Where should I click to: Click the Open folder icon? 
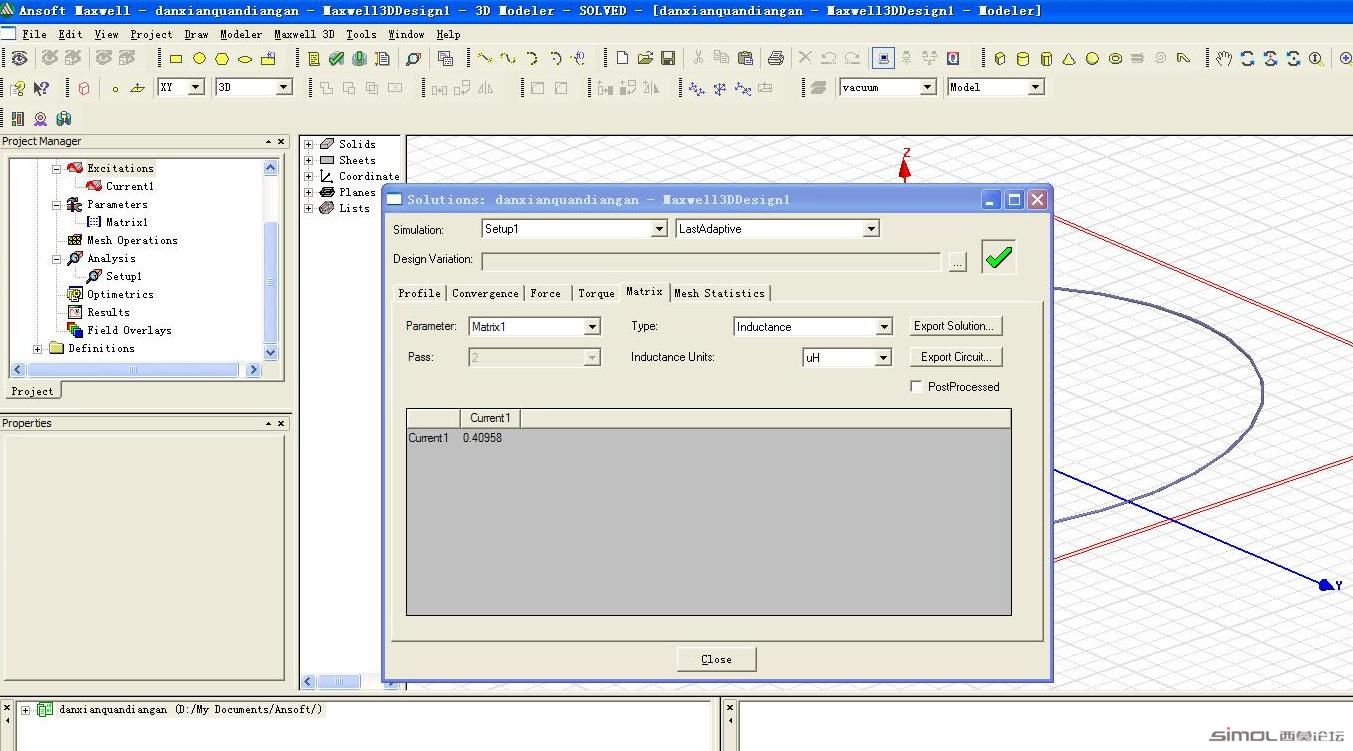click(x=645, y=59)
